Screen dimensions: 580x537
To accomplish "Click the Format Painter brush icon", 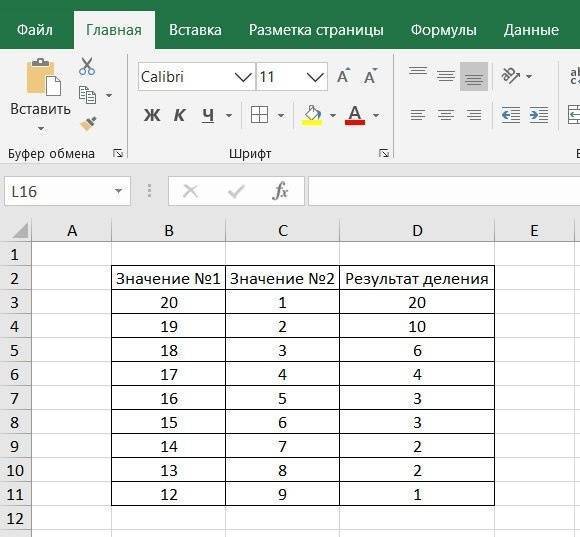I will click(88, 124).
